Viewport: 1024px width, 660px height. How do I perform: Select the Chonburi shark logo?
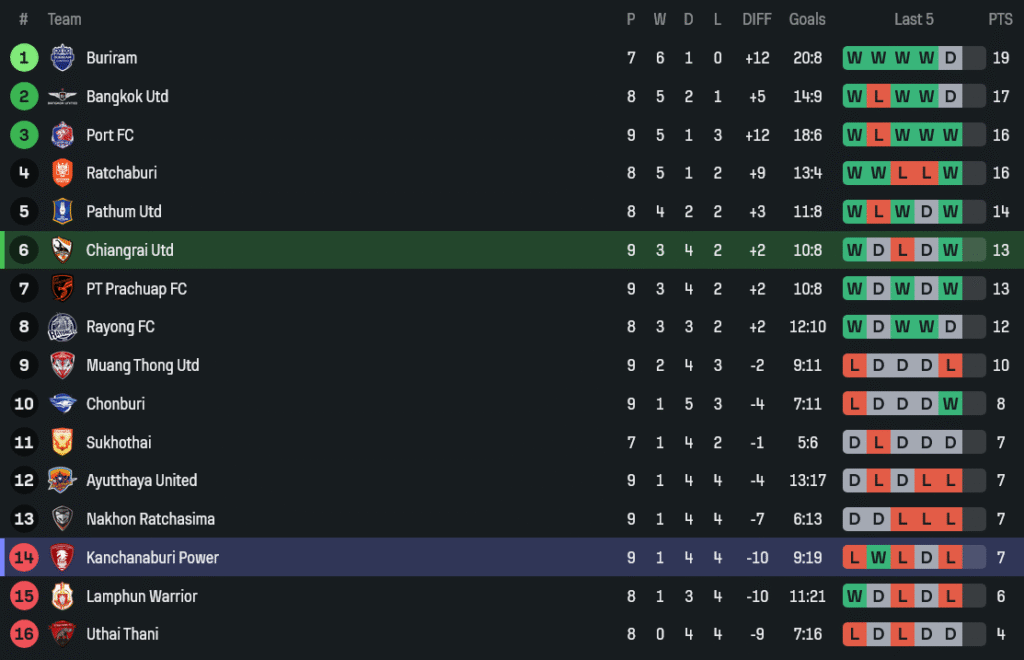point(62,404)
